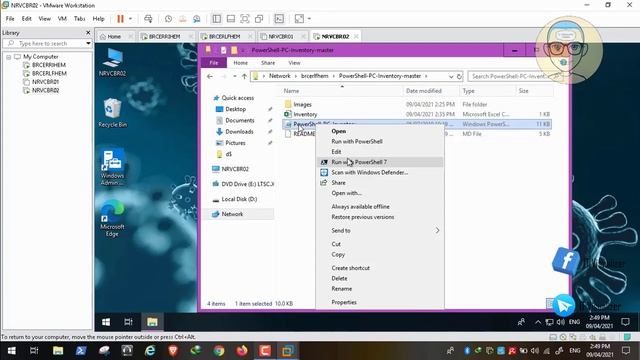This screenshot has width=640, height=360.
Task: Open PowerShell from the host taskbar
Action: pos(81,351)
